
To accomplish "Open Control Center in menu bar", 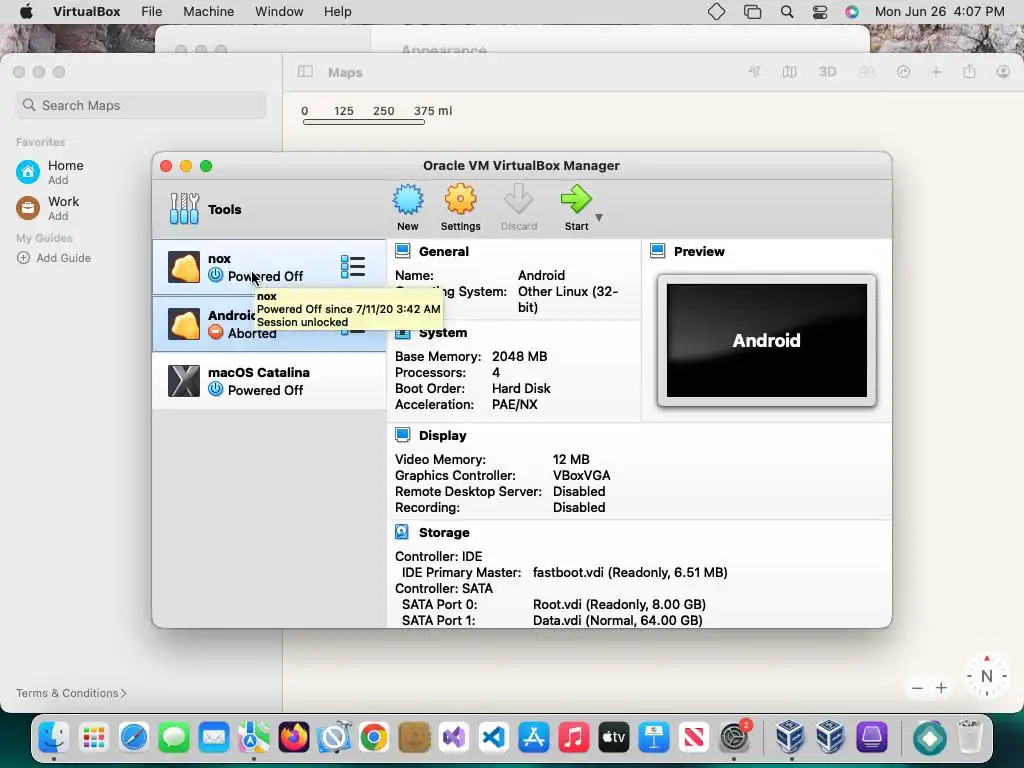I will pyautogui.click(x=820, y=12).
